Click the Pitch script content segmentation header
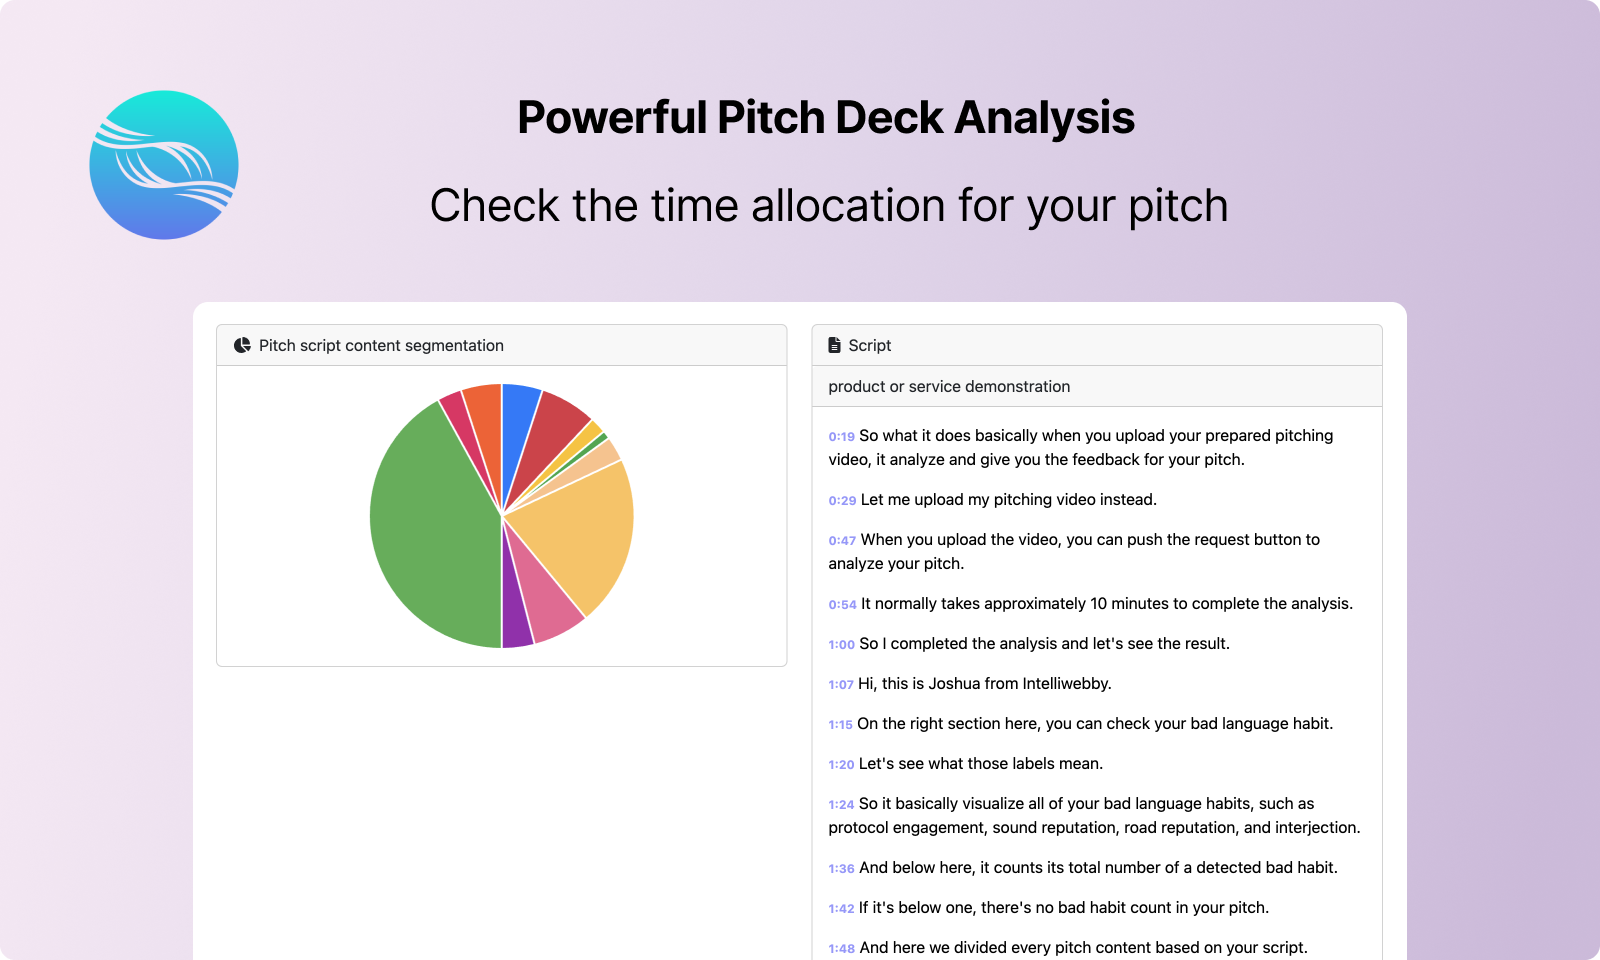 coord(380,344)
